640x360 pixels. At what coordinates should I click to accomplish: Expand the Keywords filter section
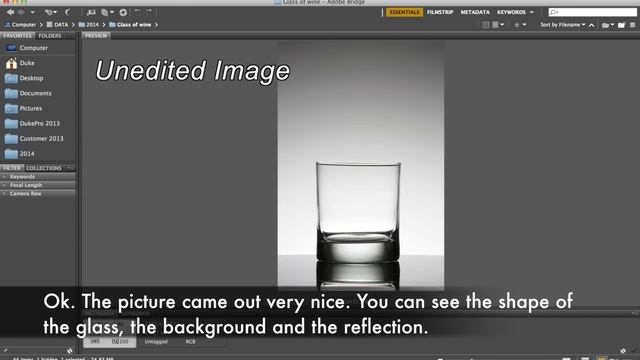(x=38, y=177)
